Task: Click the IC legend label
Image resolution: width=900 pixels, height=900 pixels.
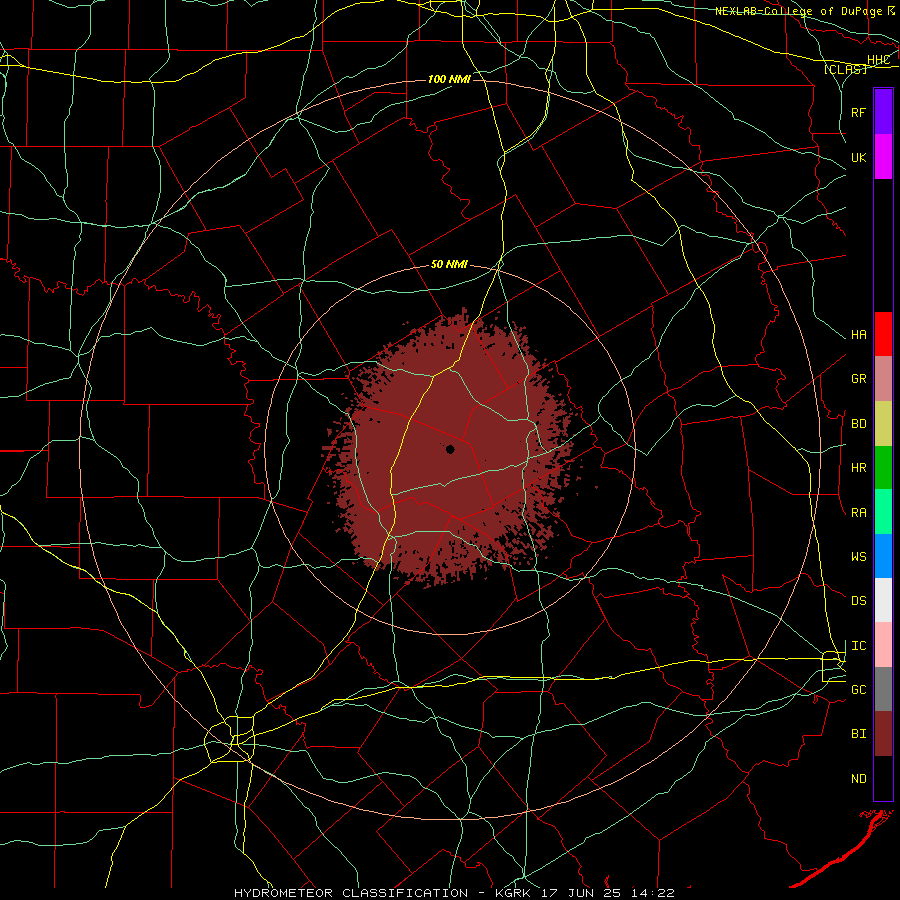Action: pos(858,646)
